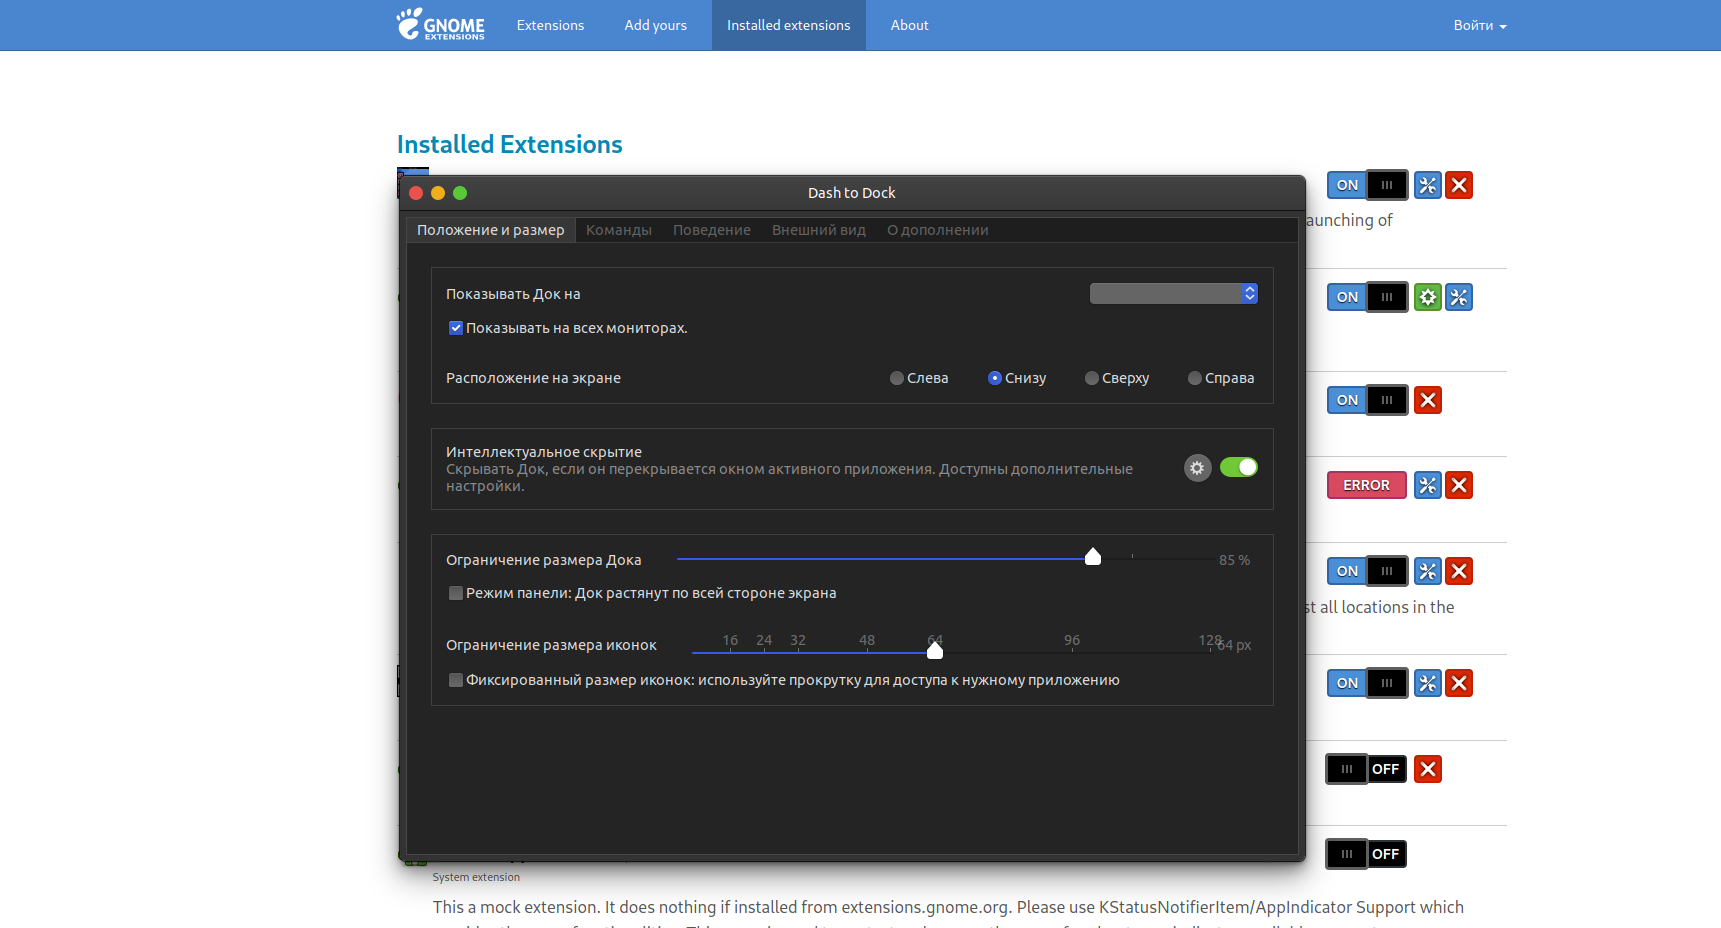
Task: Open settings icon in 'all locations in the' row
Action: pos(1428,571)
